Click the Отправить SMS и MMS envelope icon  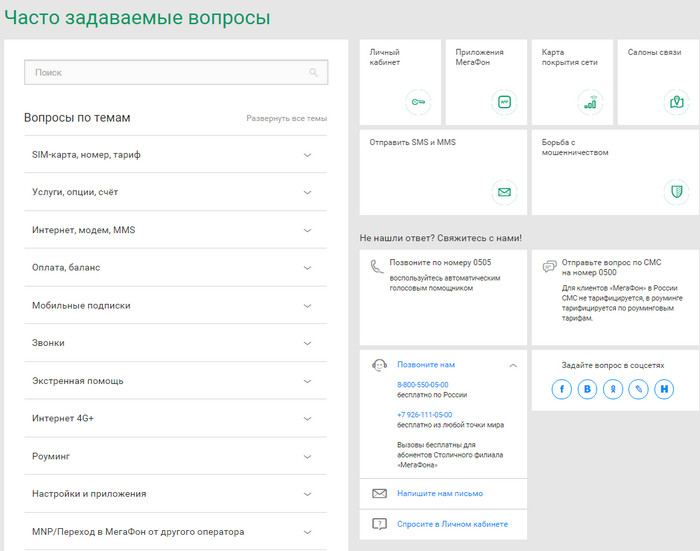(x=504, y=192)
